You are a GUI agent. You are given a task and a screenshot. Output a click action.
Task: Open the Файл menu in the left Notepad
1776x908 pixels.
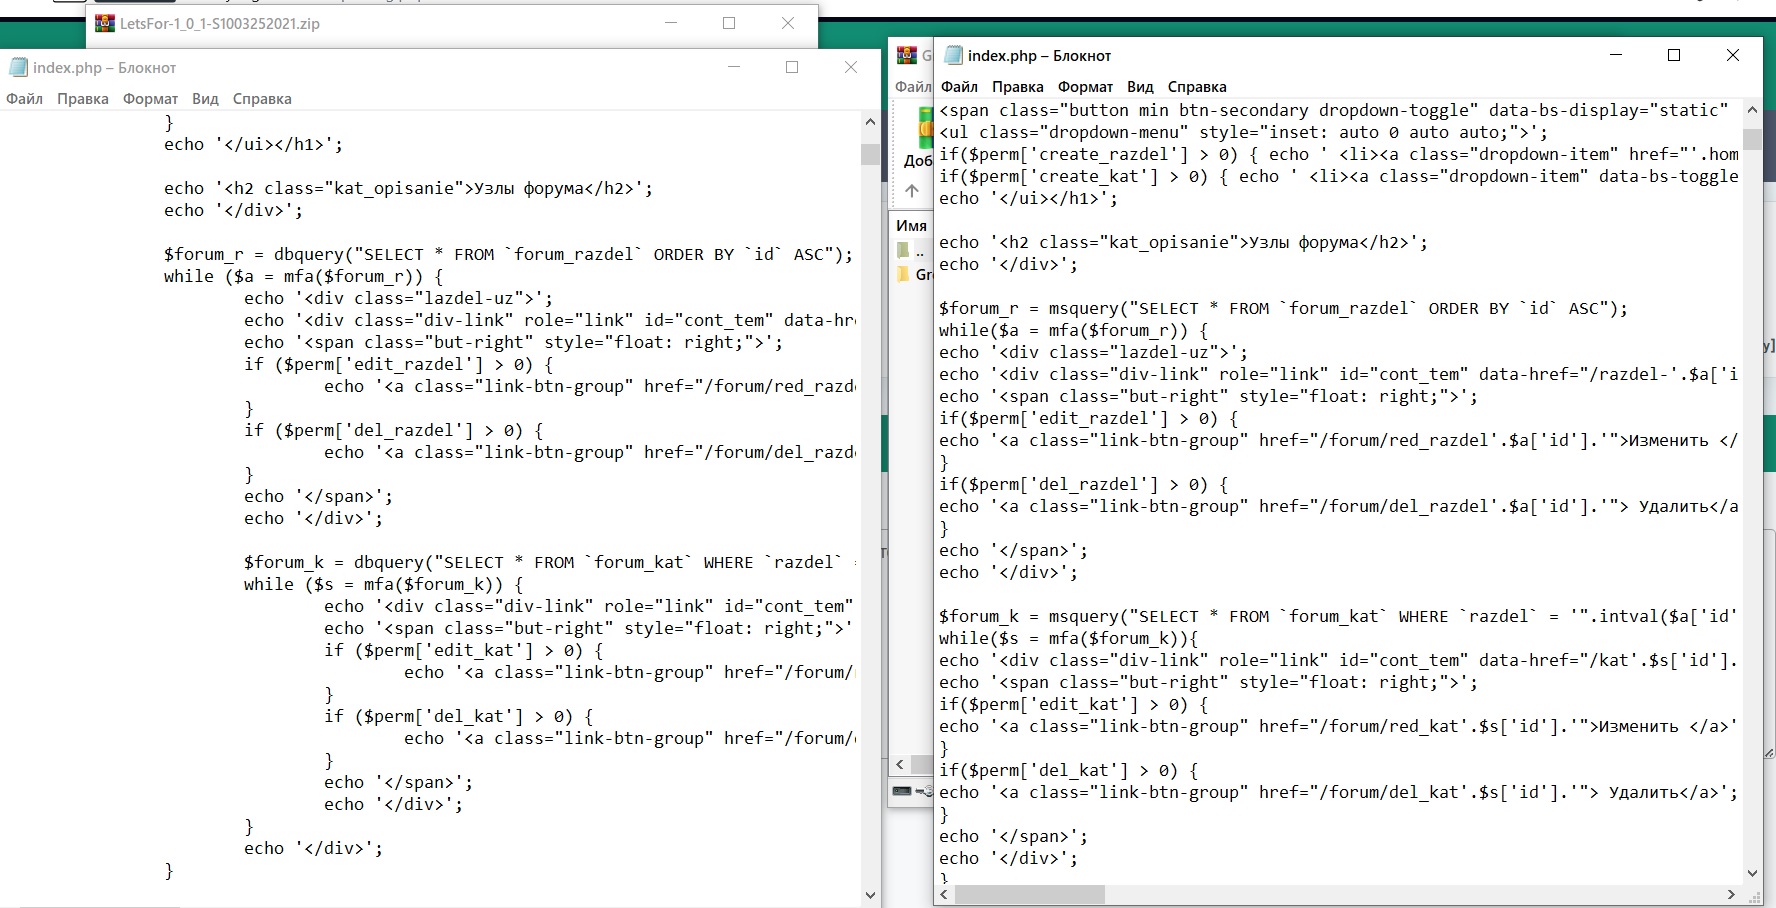pyautogui.click(x=24, y=98)
